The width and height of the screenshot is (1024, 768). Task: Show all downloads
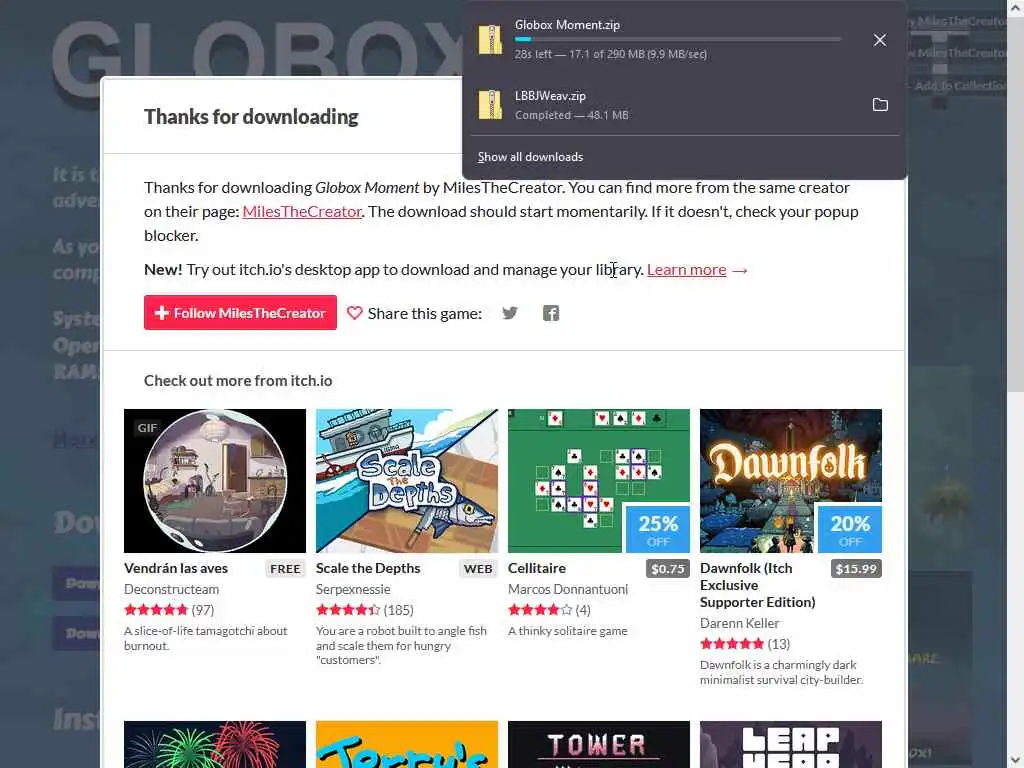click(x=530, y=157)
